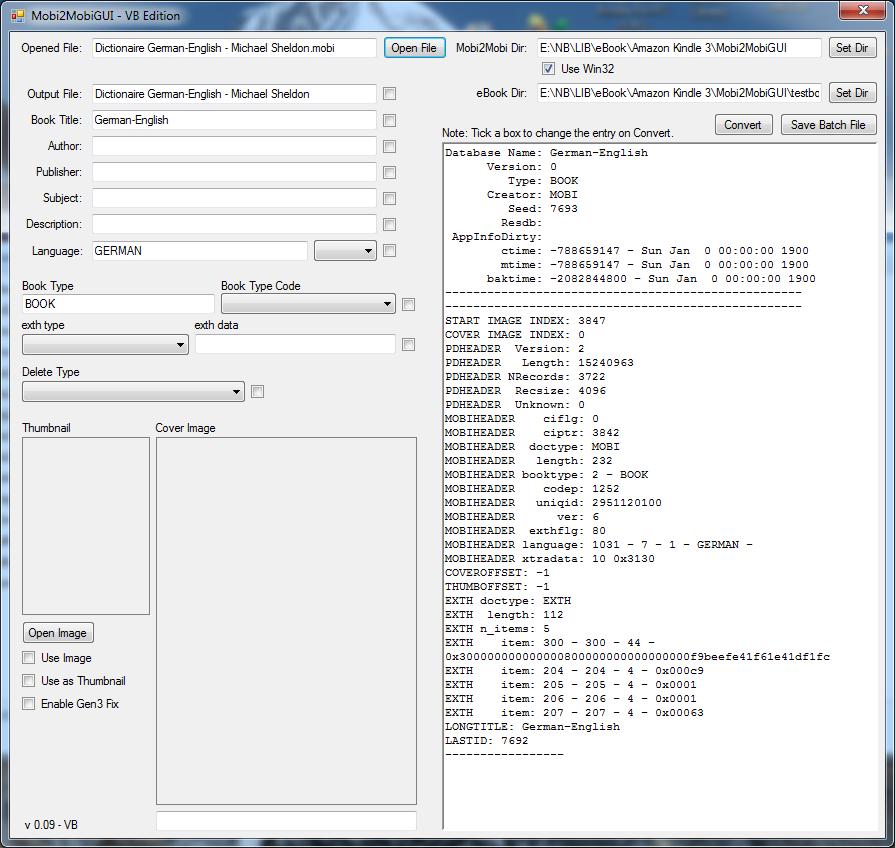Toggle the Use as Thumbnail checkbox
The height and width of the screenshot is (848, 895).
29,681
